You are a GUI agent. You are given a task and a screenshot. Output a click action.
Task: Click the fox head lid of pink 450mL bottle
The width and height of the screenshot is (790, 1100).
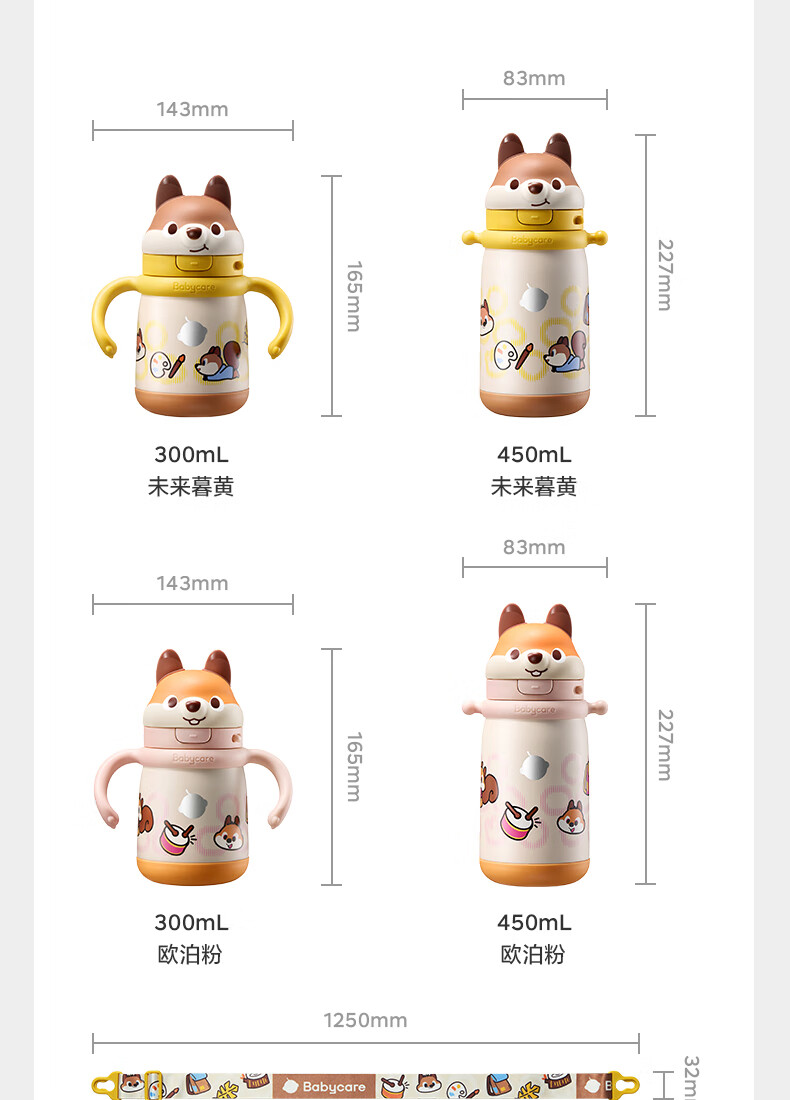(535, 642)
